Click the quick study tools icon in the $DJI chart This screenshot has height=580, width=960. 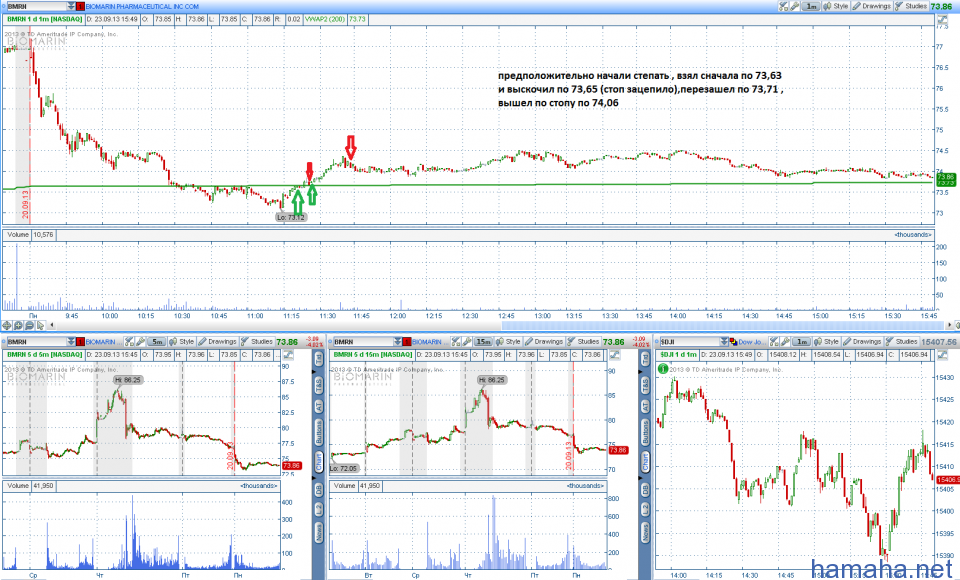(x=774, y=342)
